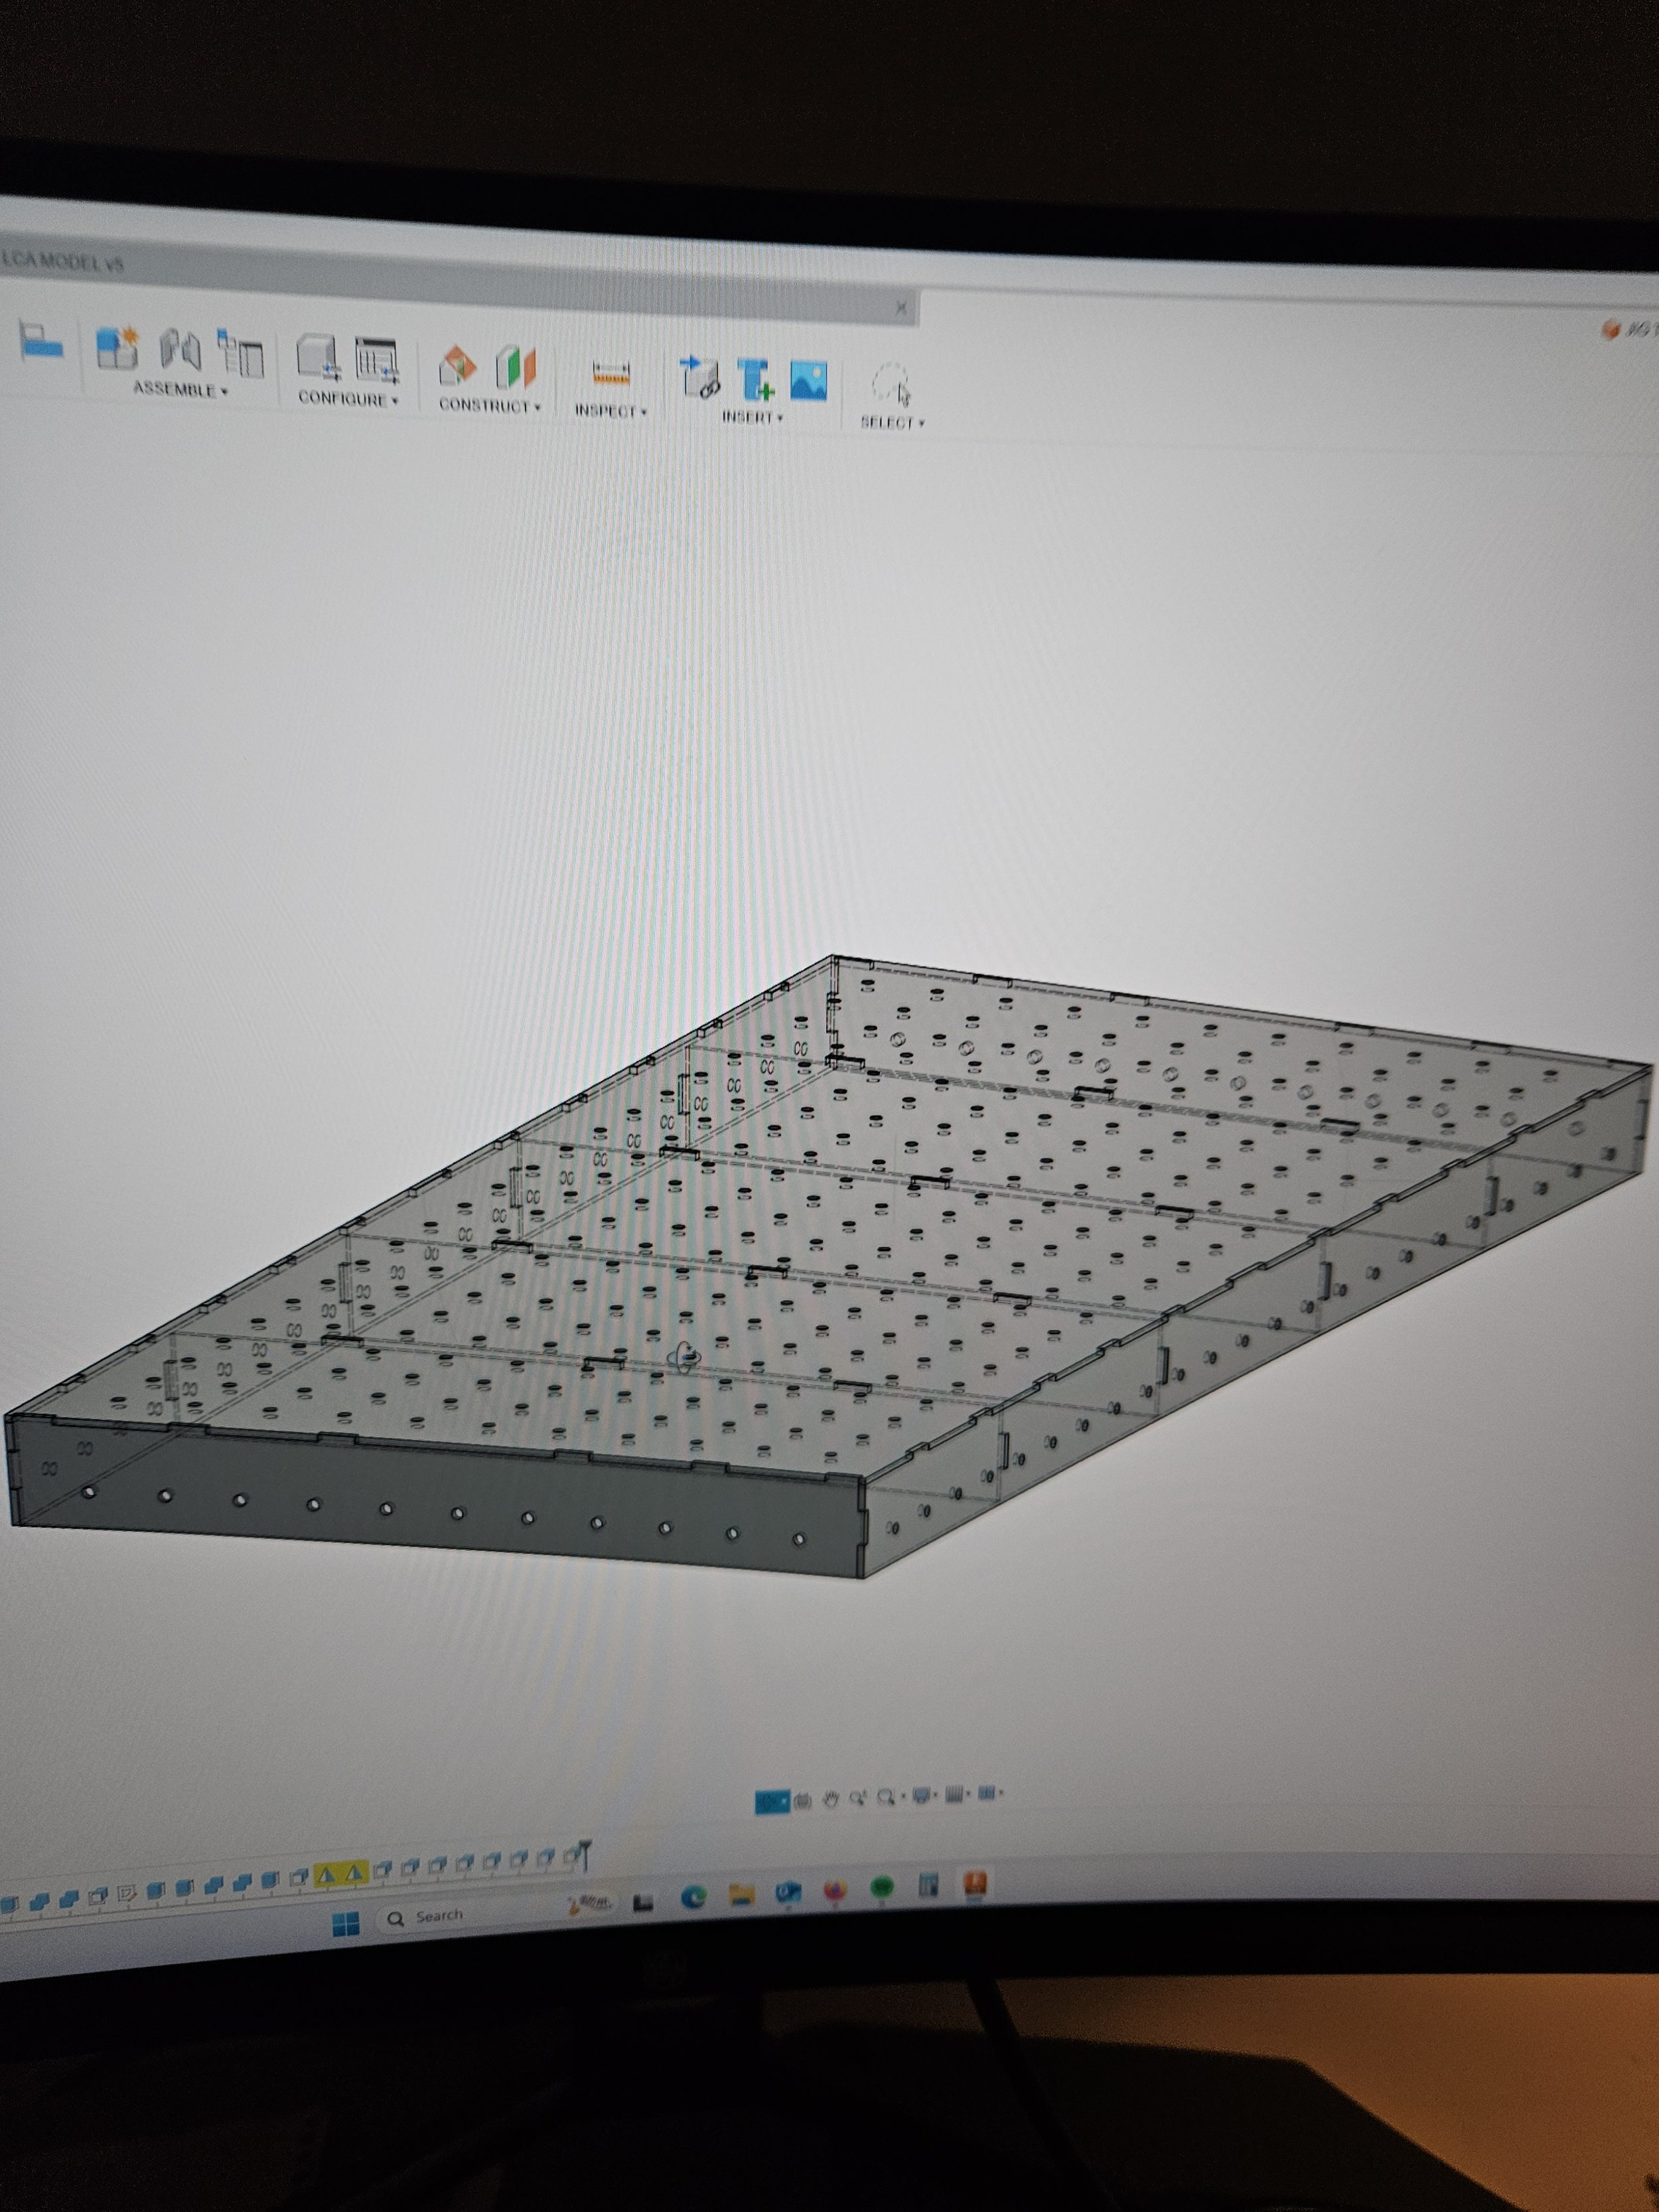1659x2212 pixels.
Task: Click the Fit zoom icon in the navigation bar
Action: [x=886, y=1795]
